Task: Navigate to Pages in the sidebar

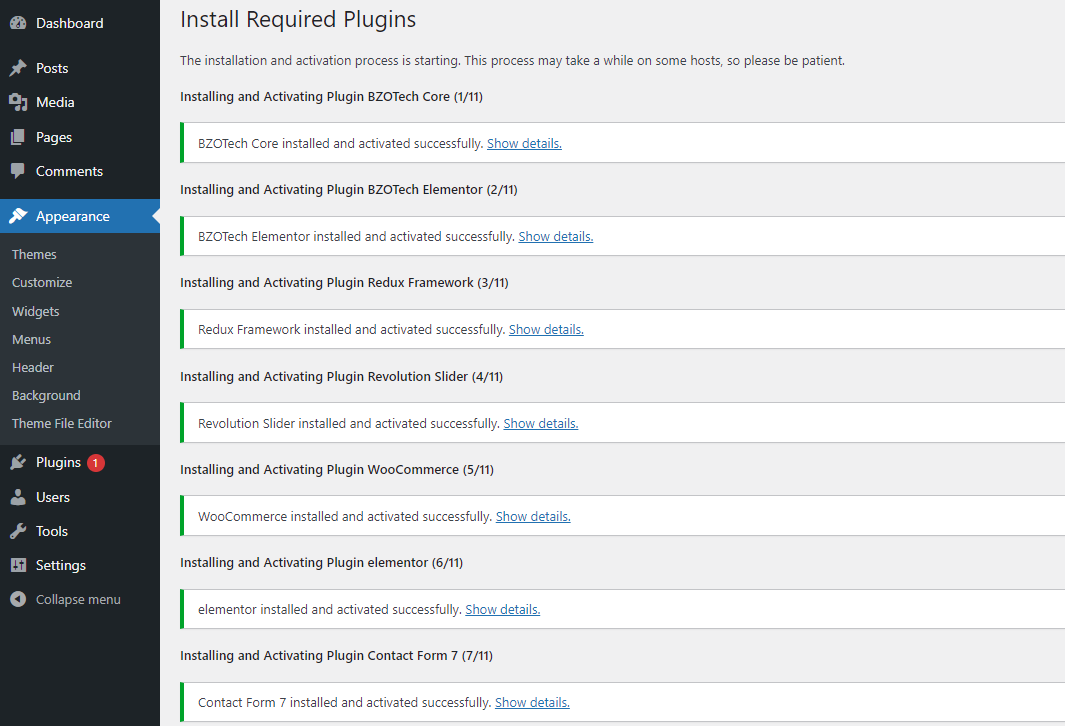Action: point(54,137)
